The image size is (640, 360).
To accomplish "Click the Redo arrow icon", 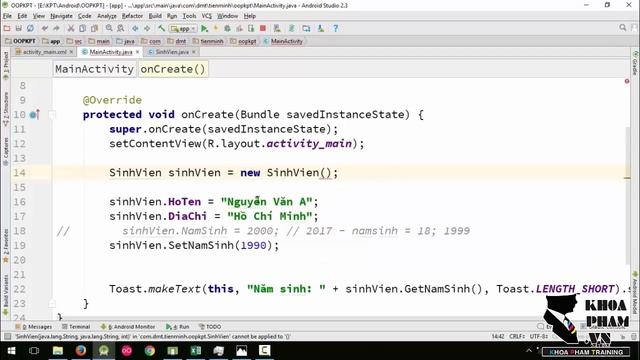I will pos(56,28).
